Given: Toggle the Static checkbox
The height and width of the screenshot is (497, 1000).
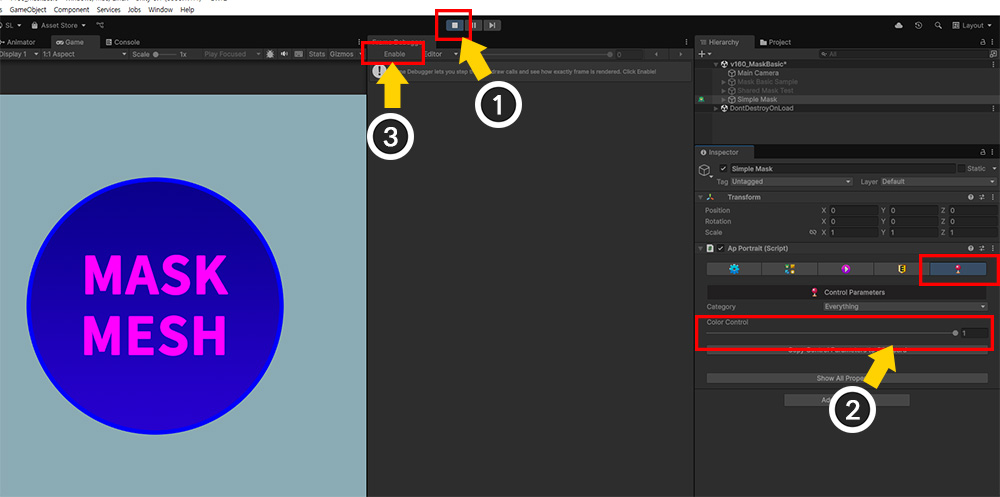Looking at the screenshot, I should 961,168.
